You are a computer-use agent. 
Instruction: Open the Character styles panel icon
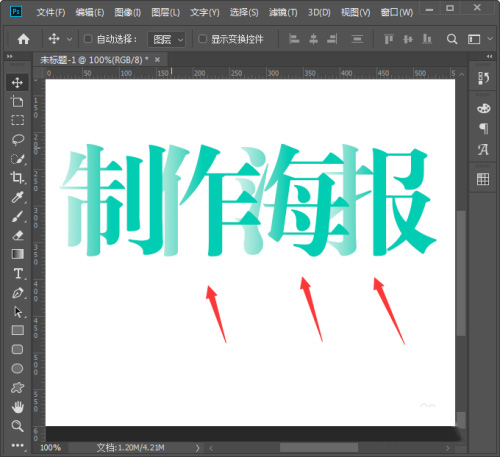click(483, 150)
